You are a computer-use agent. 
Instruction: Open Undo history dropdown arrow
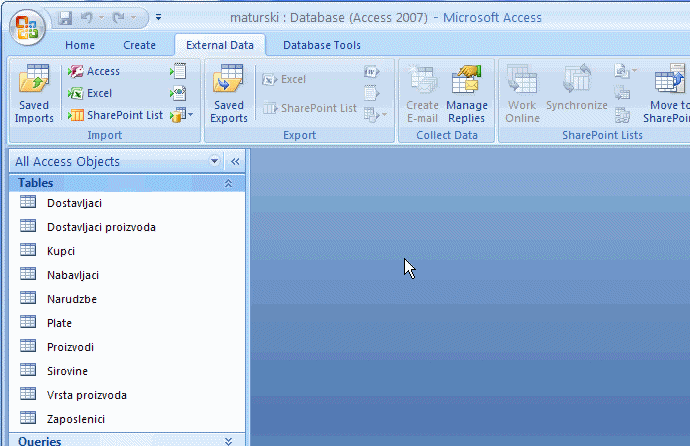(101, 18)
